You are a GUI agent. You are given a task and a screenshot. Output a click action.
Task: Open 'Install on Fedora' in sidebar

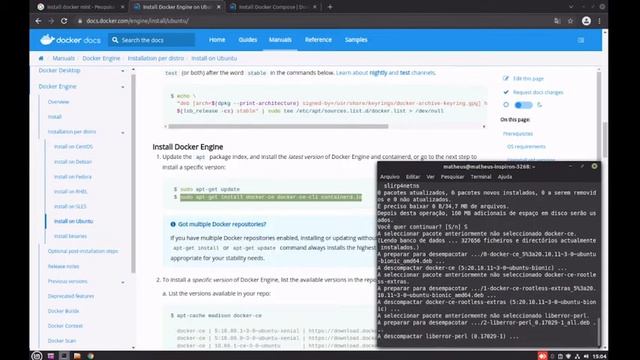coord(73,177)
